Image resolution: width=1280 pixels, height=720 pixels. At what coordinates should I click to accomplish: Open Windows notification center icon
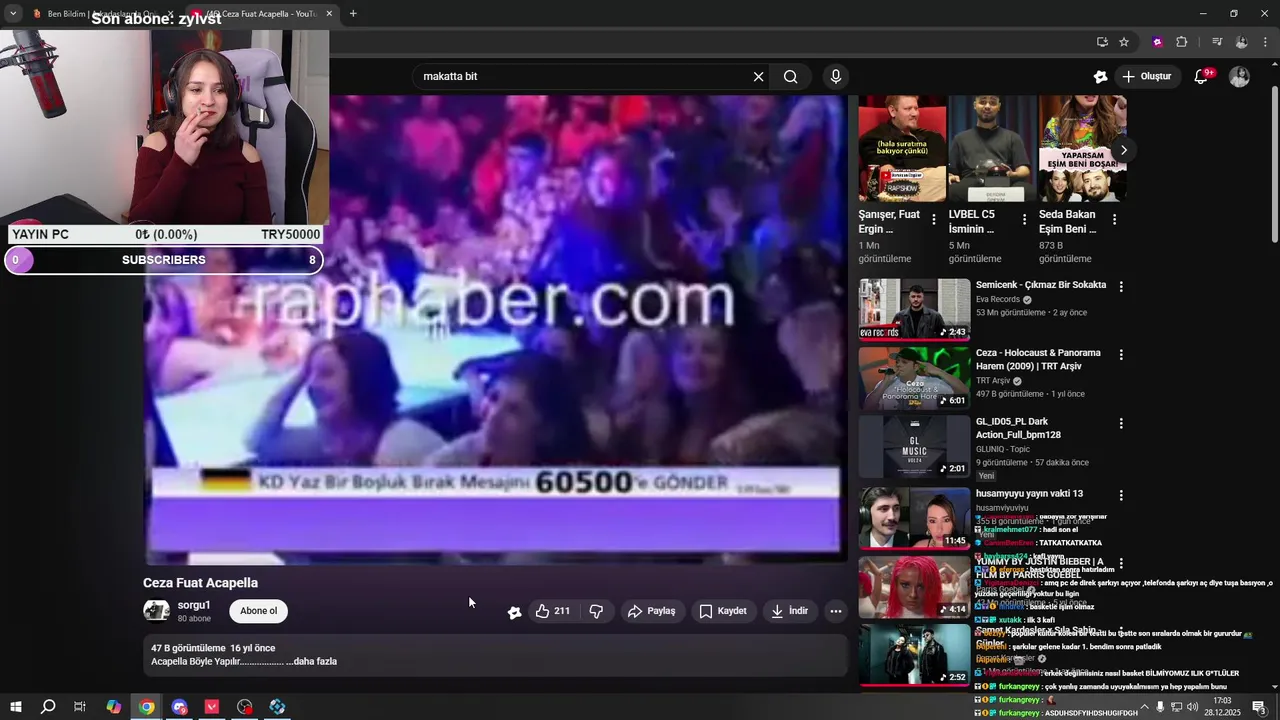pyautogui.click(x=1258, y=707)
